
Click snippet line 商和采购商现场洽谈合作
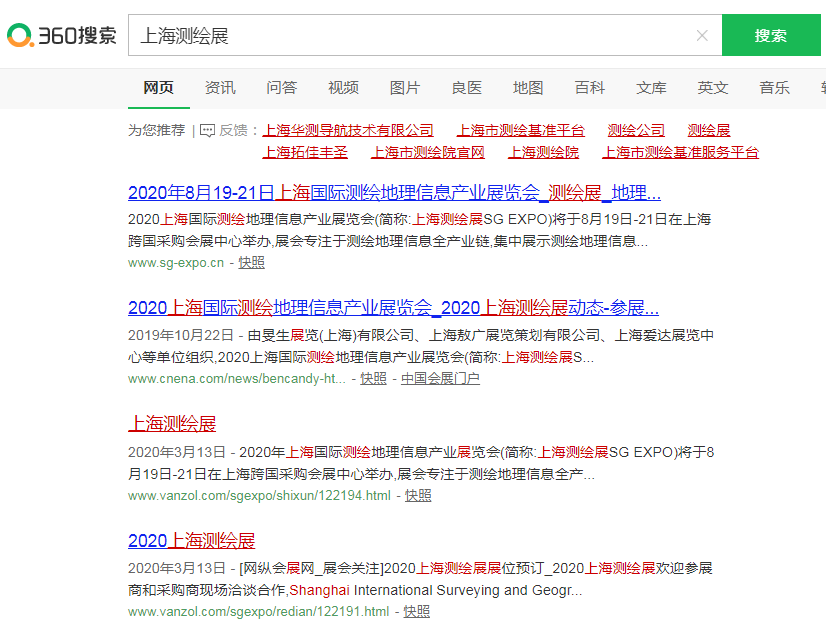[355, 590]
